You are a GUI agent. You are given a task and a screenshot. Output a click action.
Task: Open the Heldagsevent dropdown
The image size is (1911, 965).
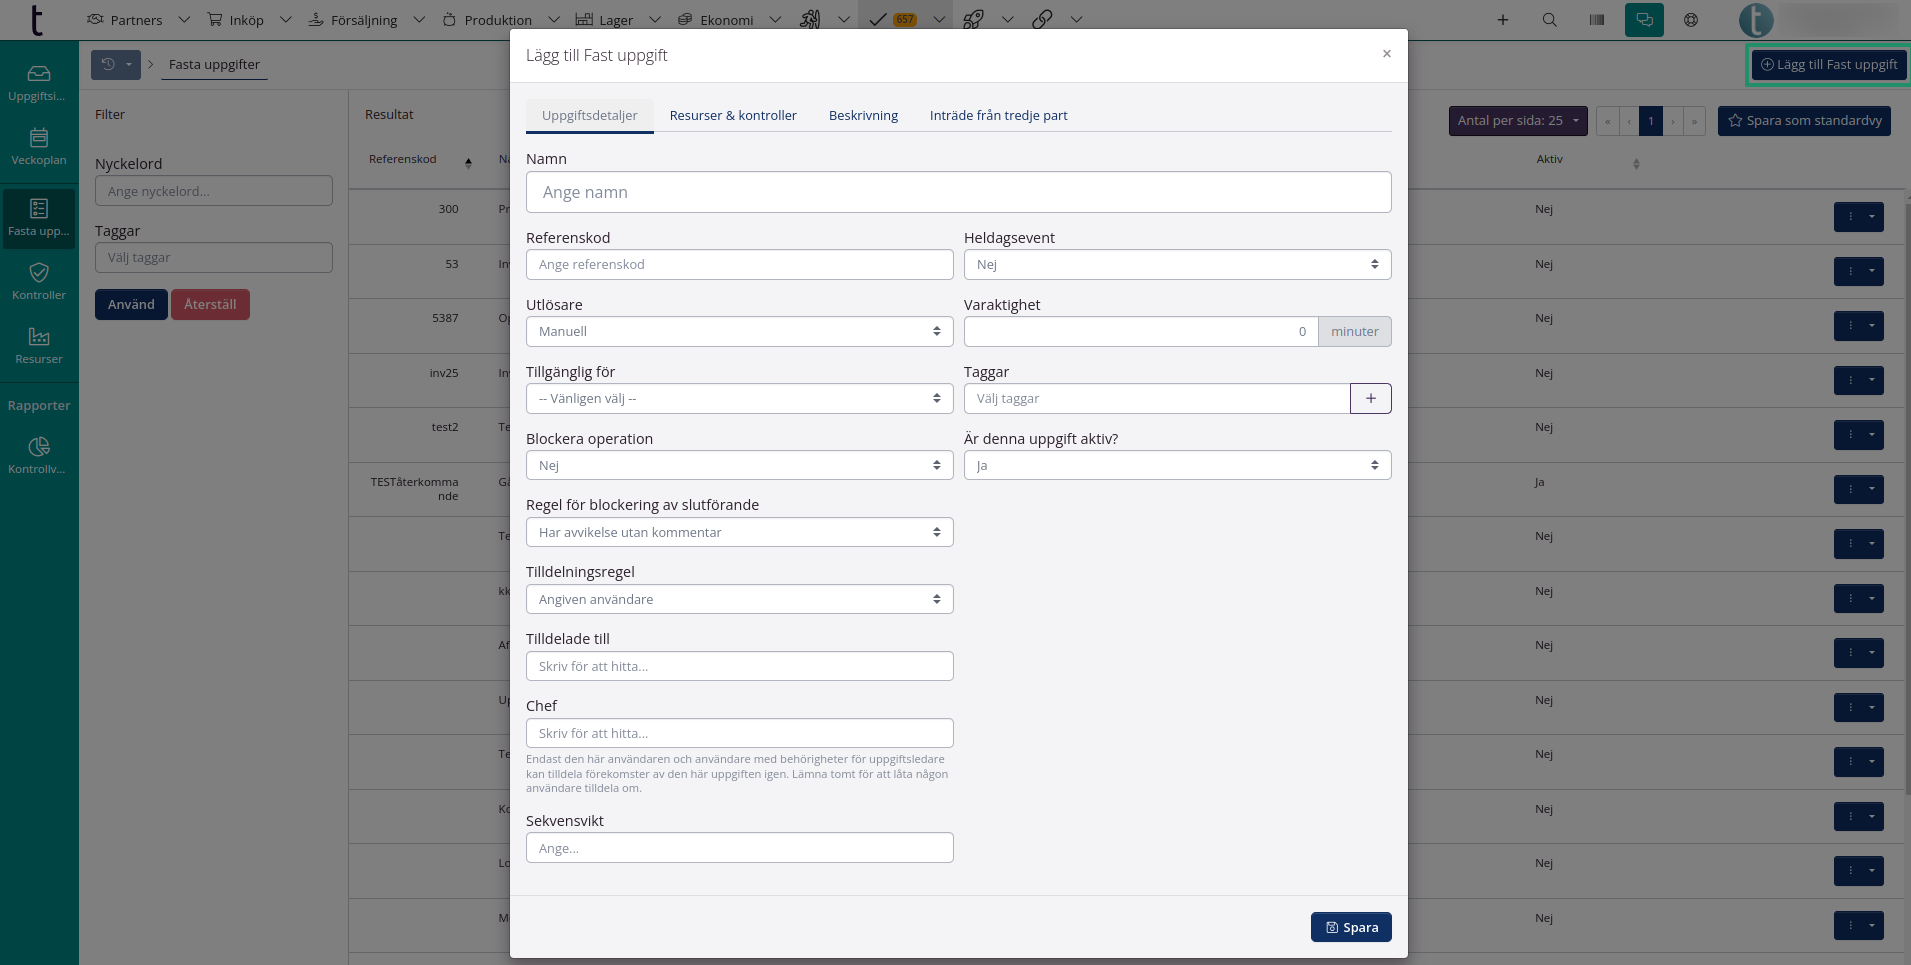point(1177,265)
